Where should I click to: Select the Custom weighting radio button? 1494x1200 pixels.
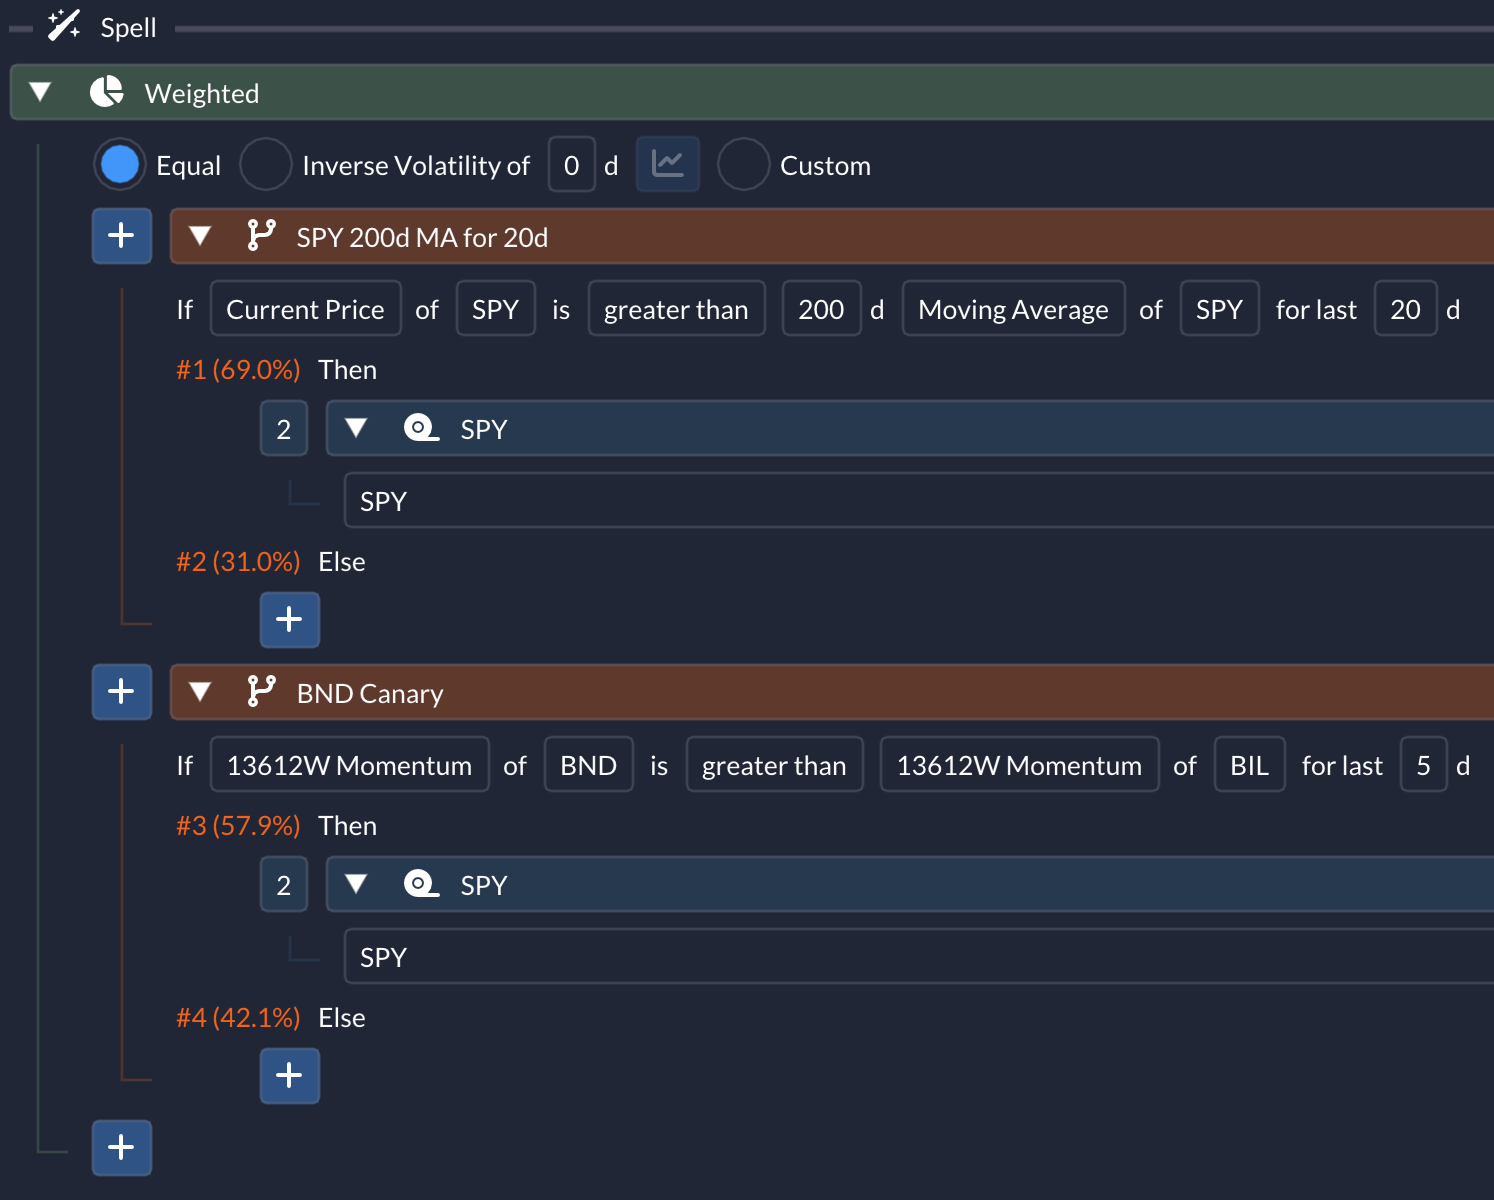coord(744,165)
